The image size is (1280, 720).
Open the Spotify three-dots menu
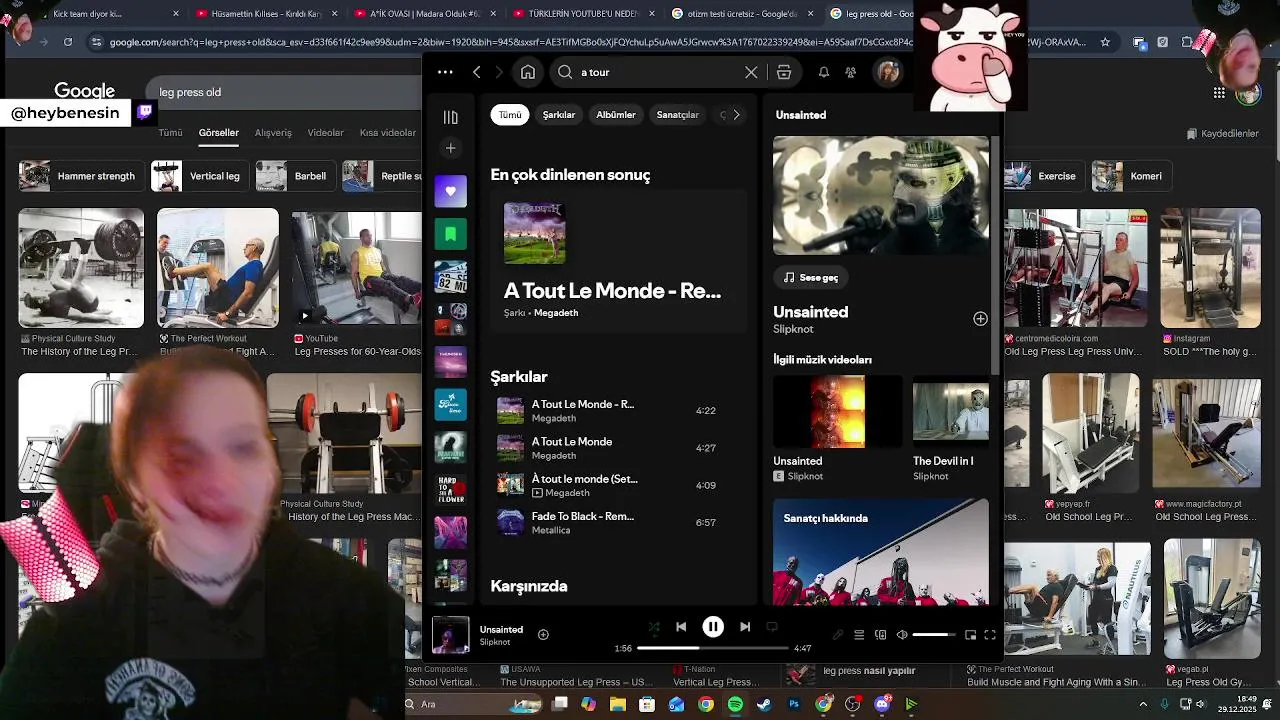(x=445, y=72)
